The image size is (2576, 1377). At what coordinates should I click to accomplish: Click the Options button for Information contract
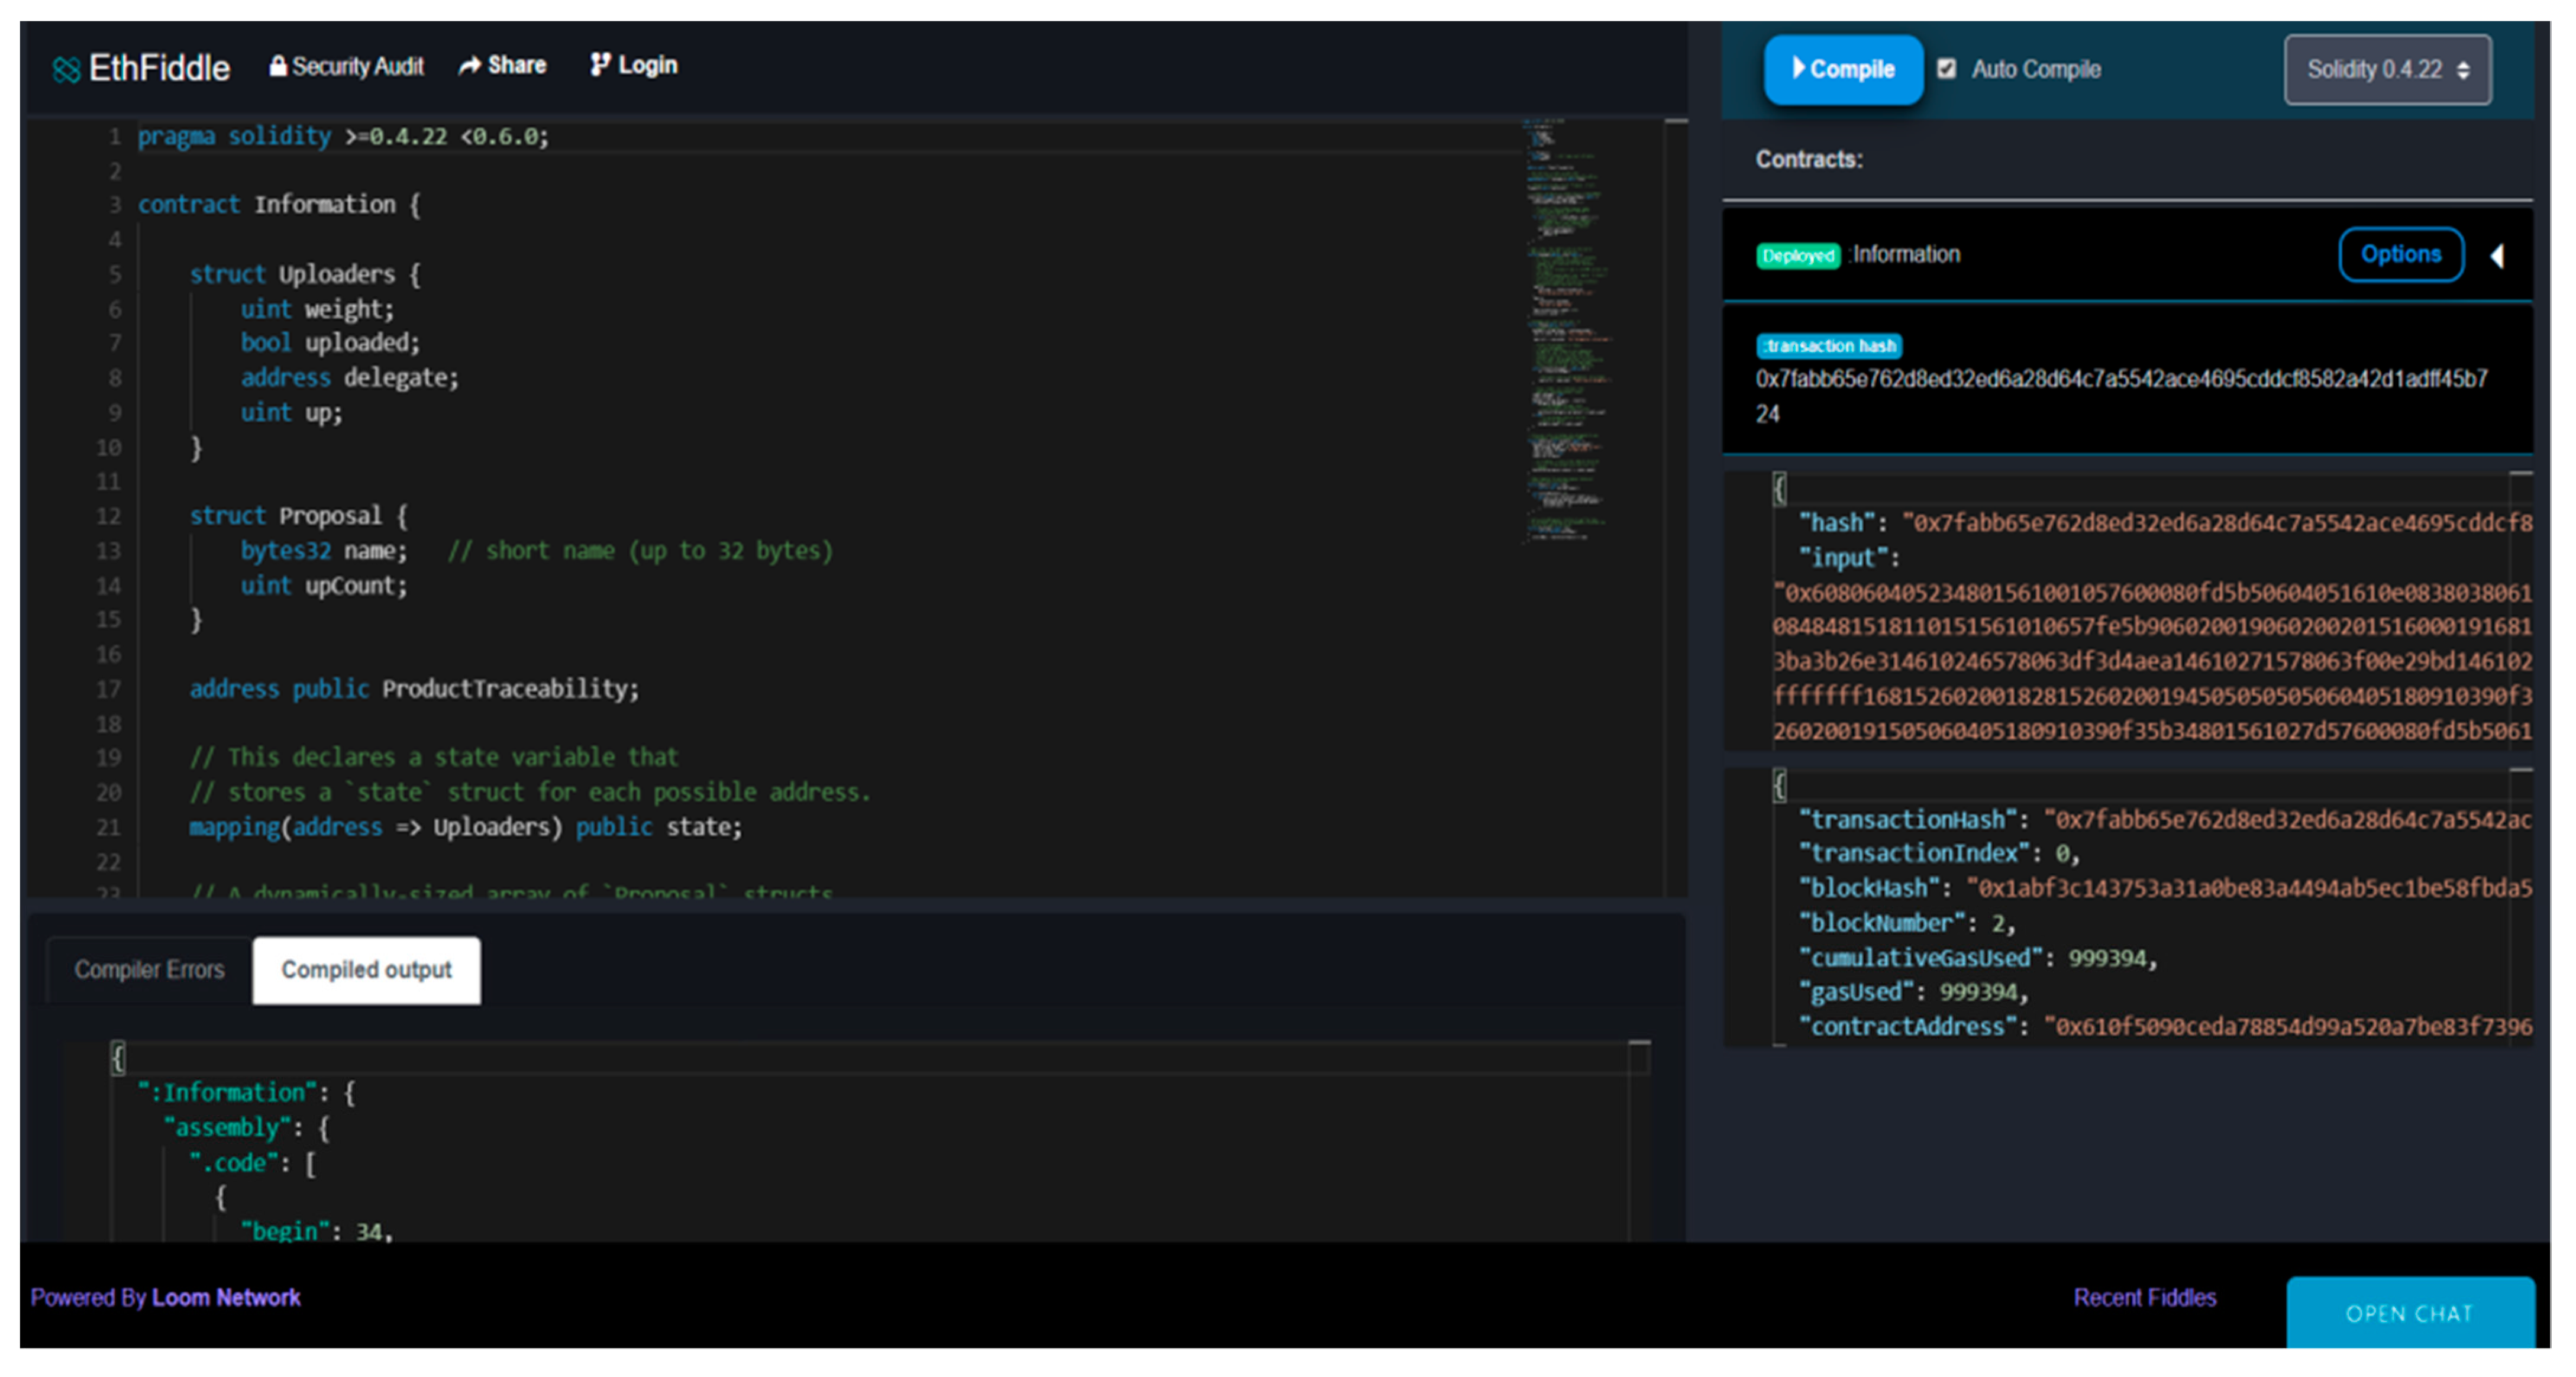tap(2400, 255)
